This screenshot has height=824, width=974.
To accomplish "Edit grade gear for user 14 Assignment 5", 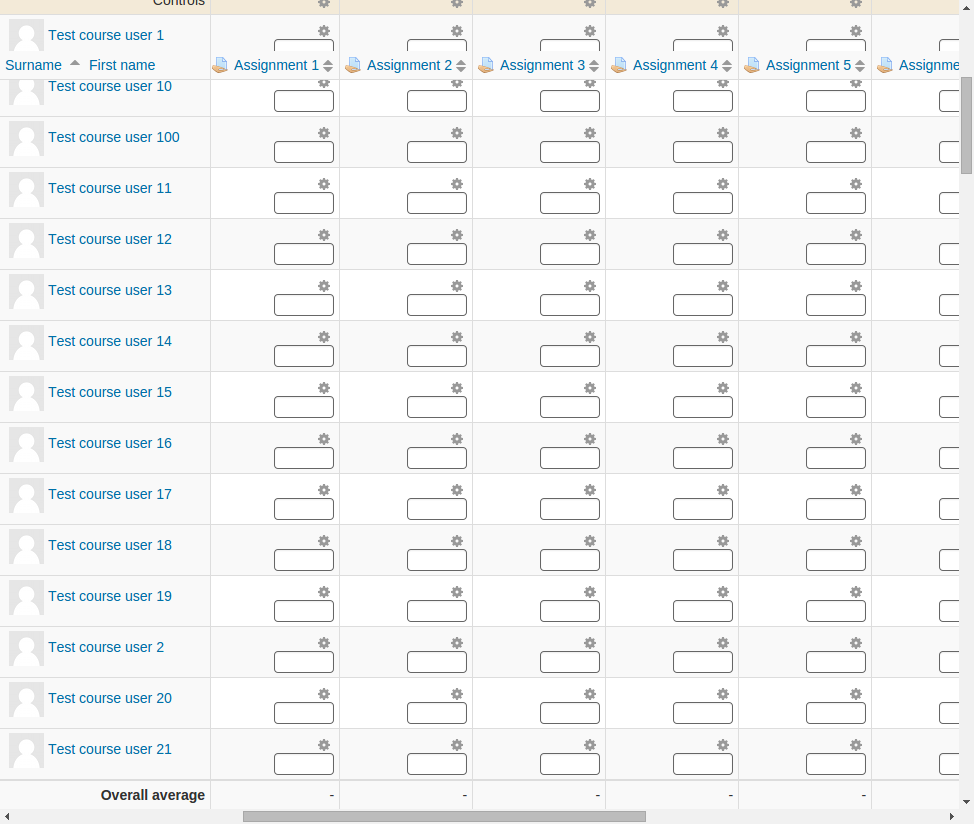I will 856,337.
